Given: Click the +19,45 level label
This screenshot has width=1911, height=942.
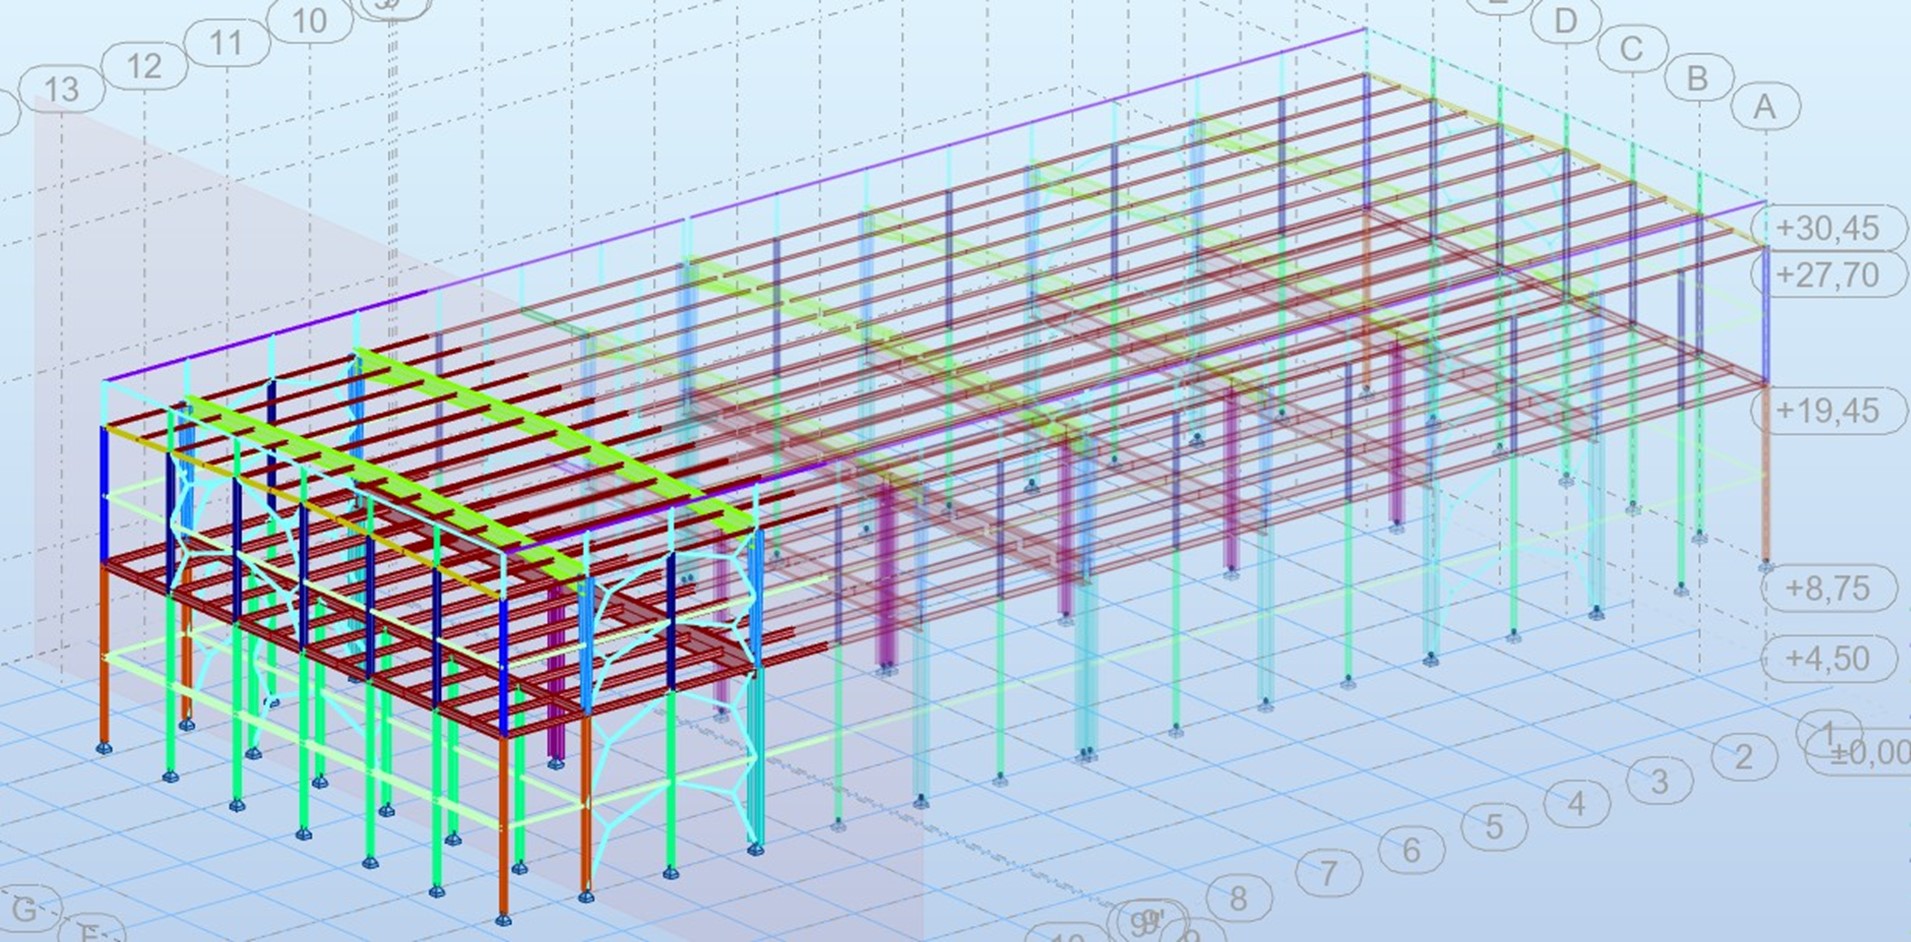Looking at the screenshot, I should (1828, 410).
